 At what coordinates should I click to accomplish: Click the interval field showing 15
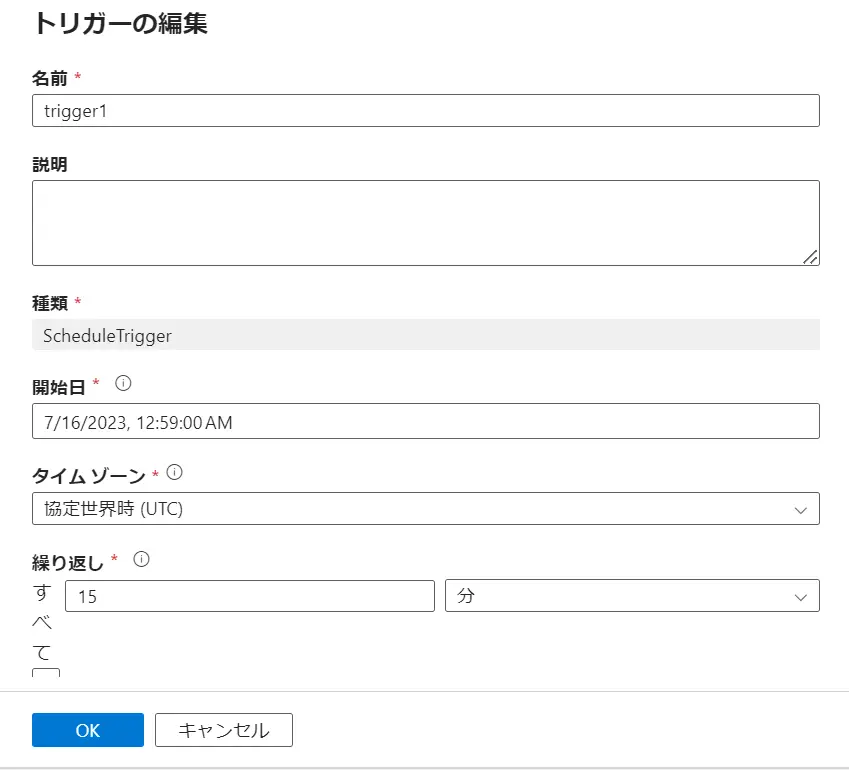250,596
